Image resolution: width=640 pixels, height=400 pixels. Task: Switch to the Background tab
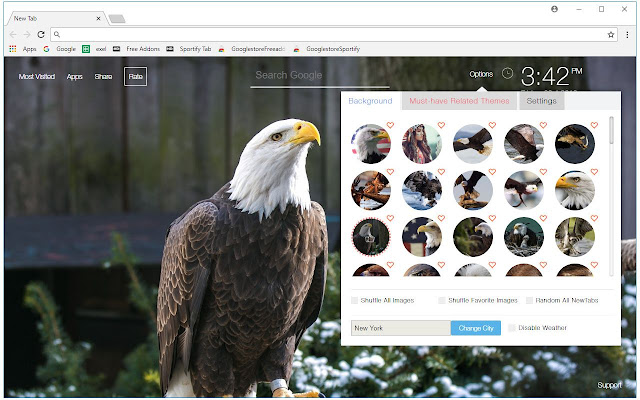[370, 101]
